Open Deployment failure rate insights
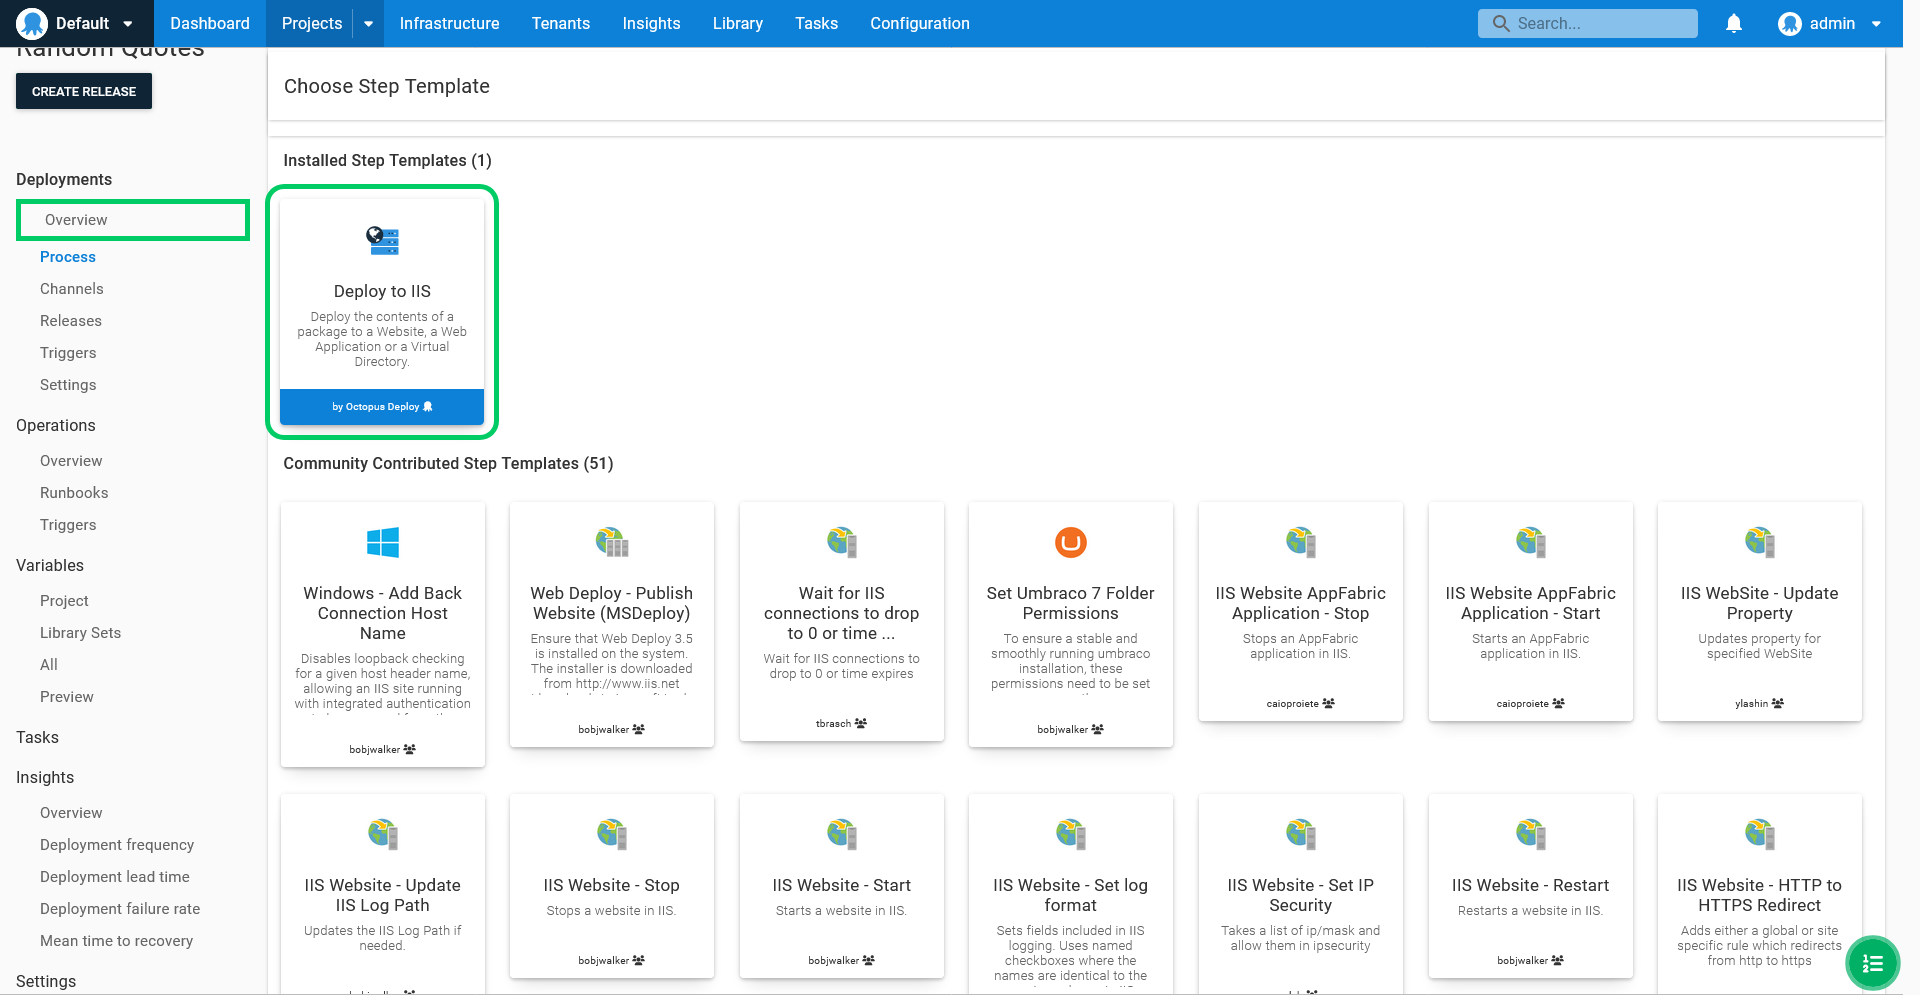The height and width of the screenshot is (995, 1920). 120,909
